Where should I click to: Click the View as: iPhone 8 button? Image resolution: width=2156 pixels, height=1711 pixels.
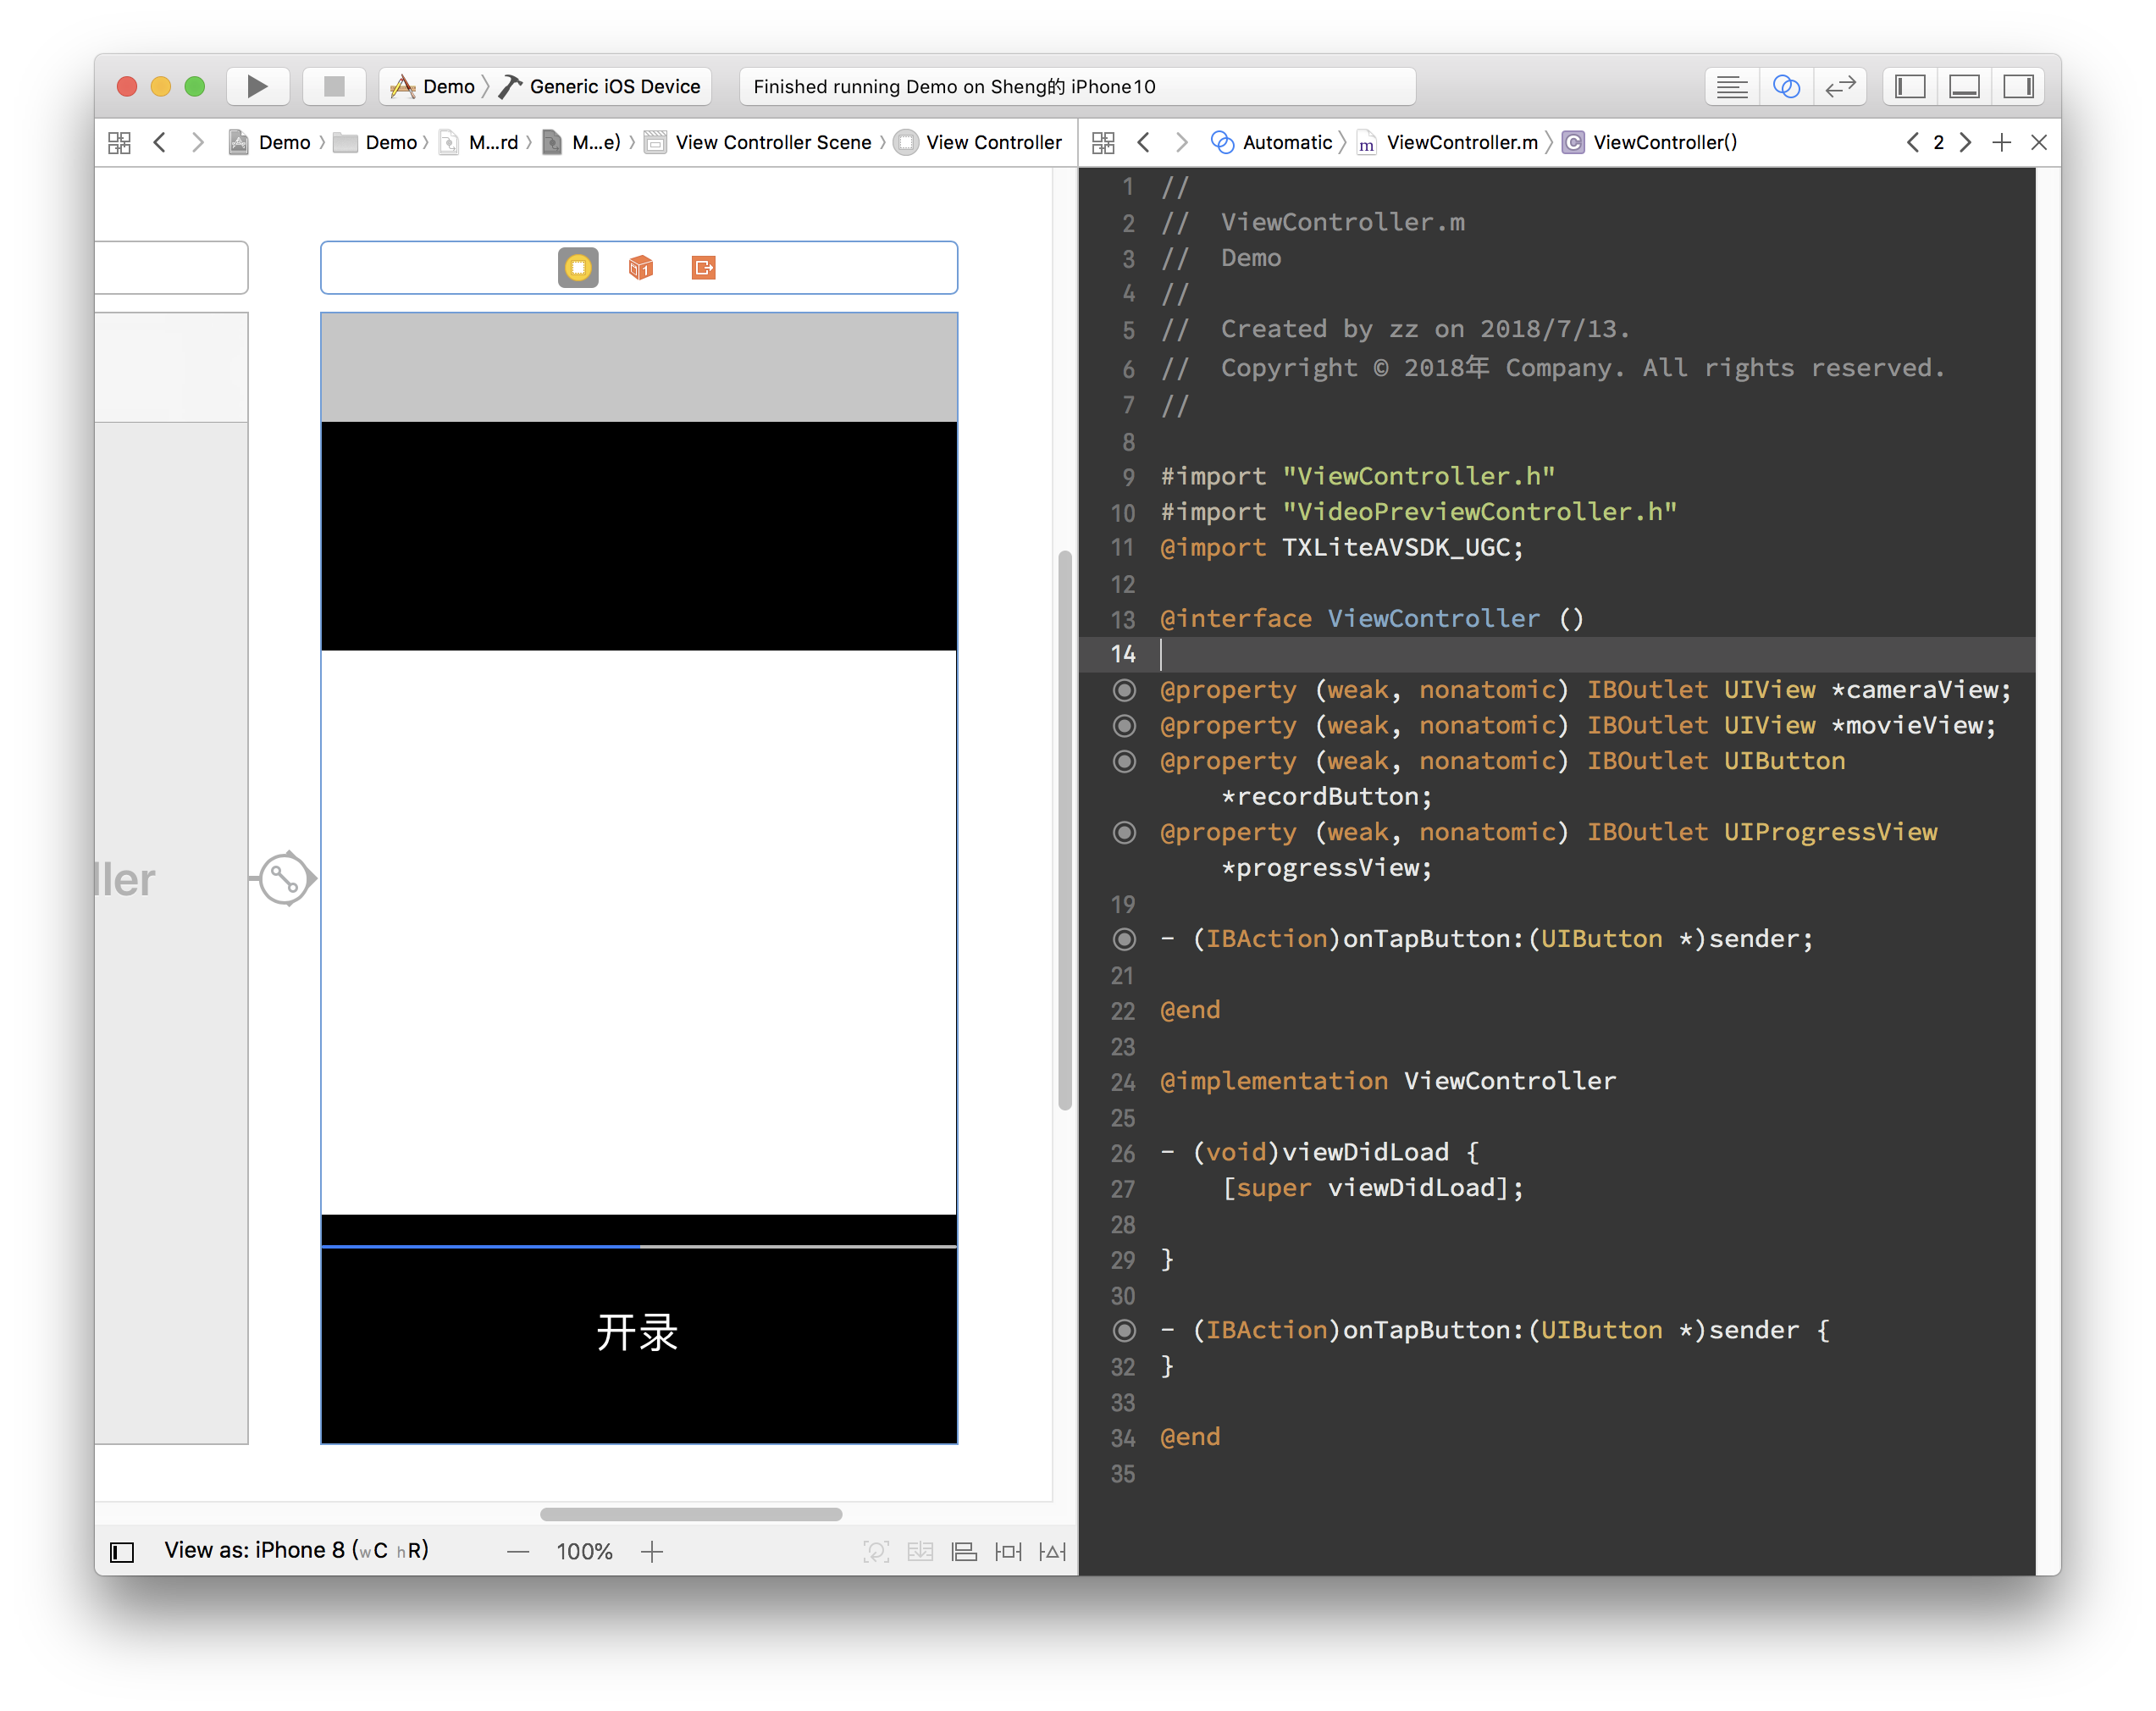coord(296,1550)
